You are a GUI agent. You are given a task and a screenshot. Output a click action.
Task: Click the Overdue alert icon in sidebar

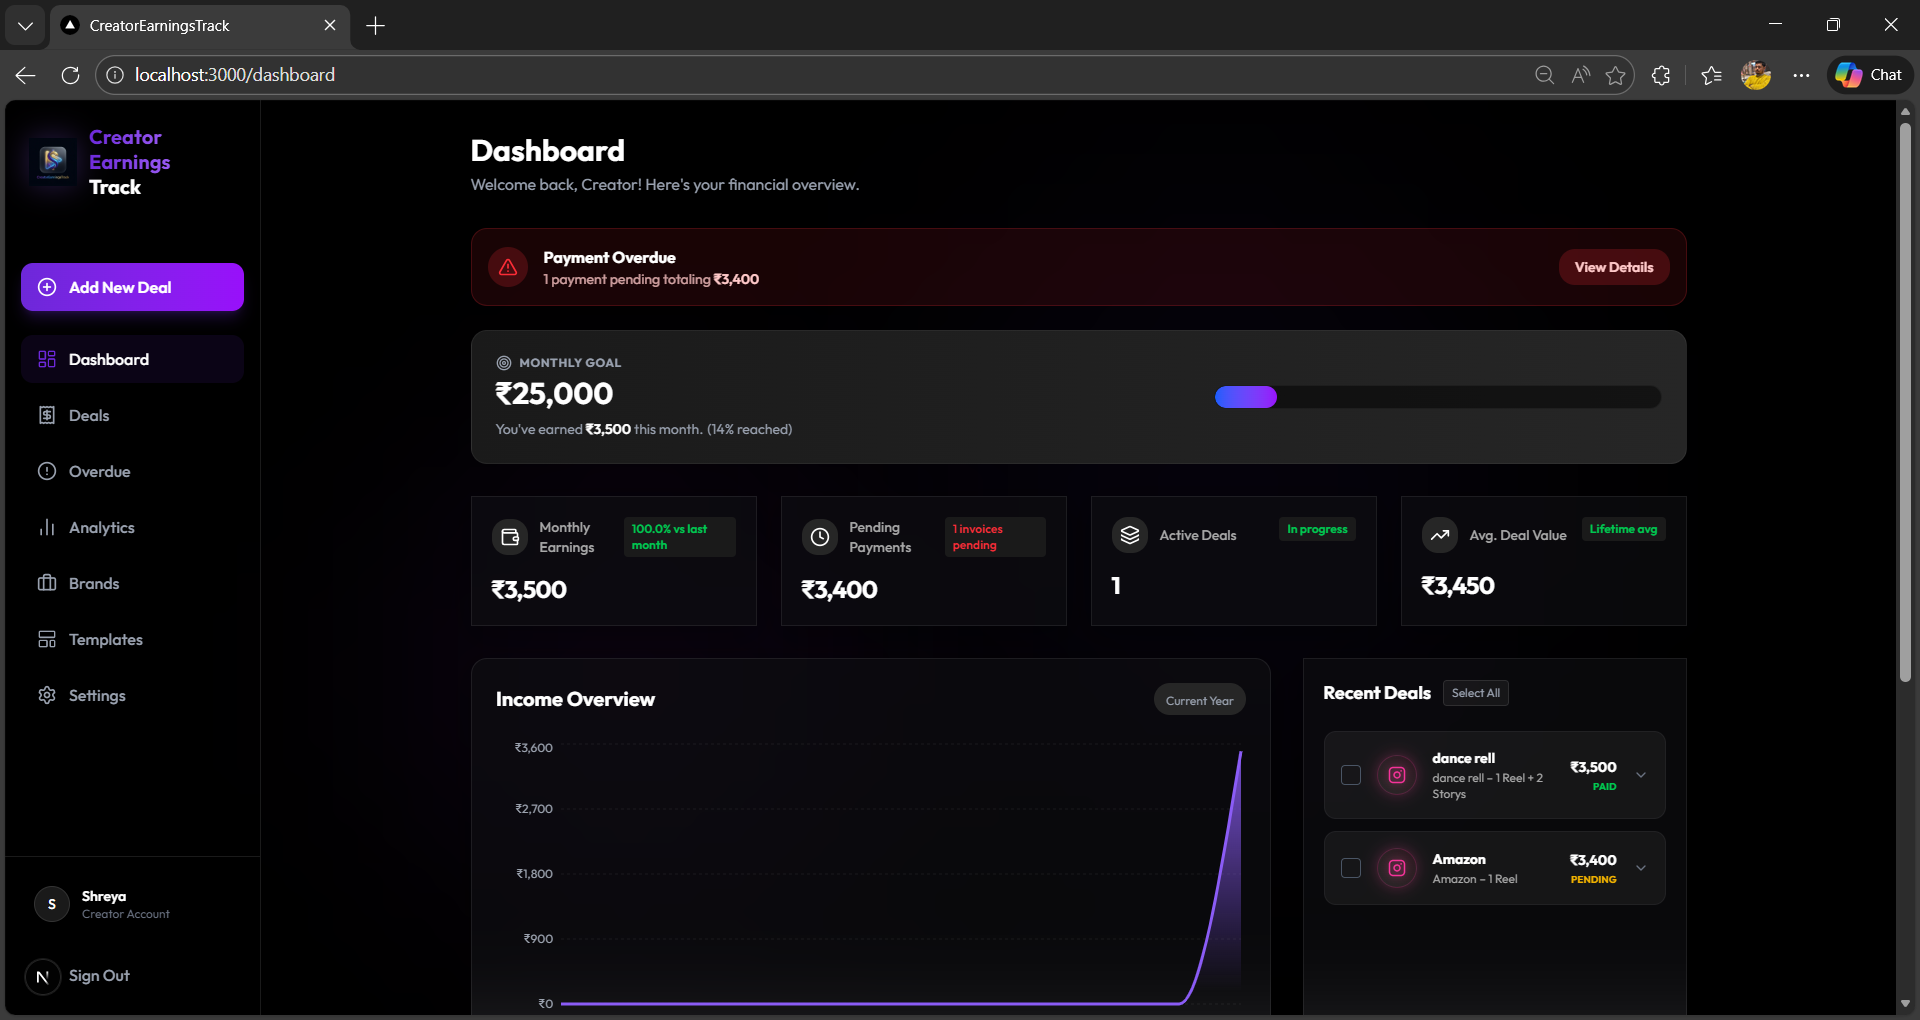pyautogui.click(x=46, y=471)
